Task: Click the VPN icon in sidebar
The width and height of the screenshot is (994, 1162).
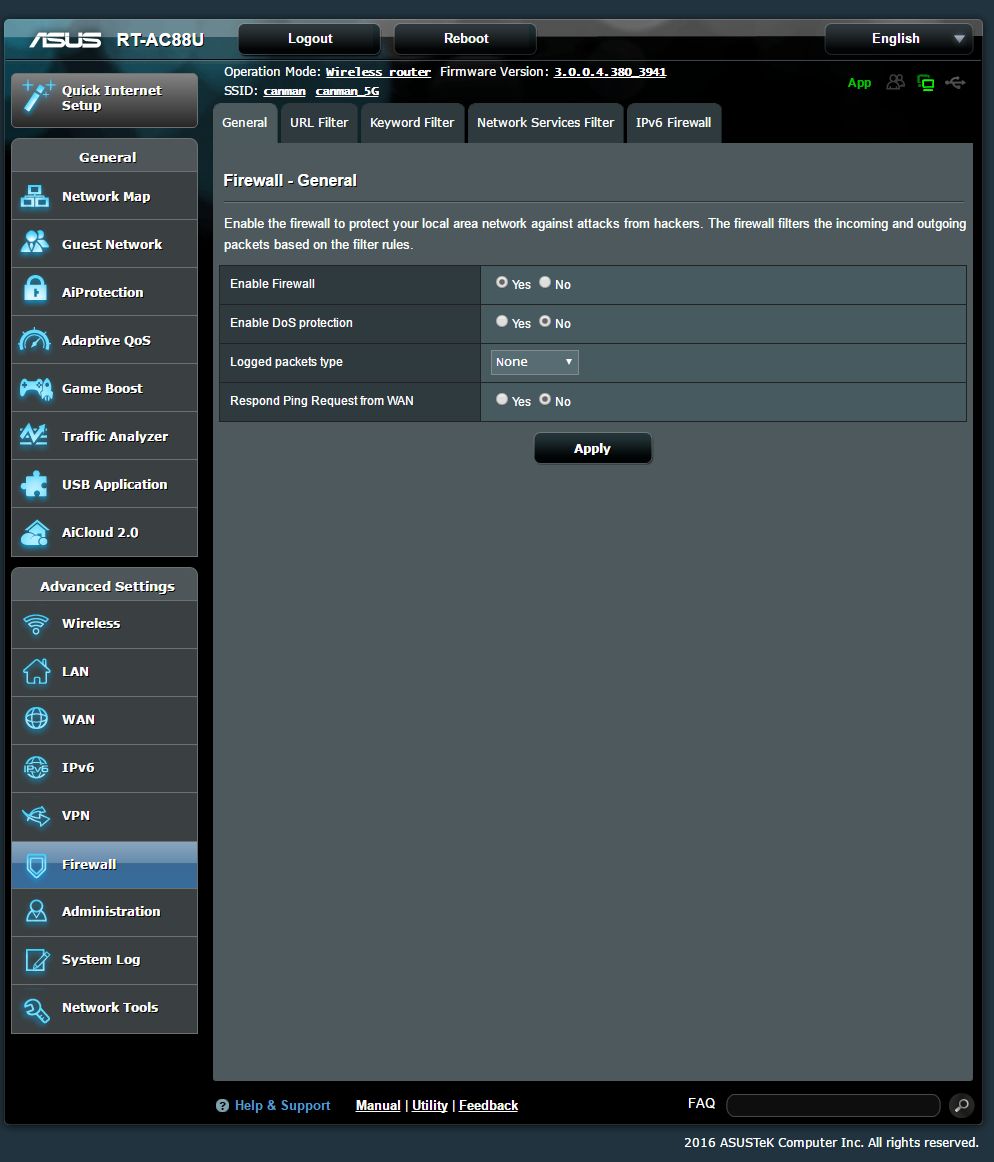Action: 35,816
